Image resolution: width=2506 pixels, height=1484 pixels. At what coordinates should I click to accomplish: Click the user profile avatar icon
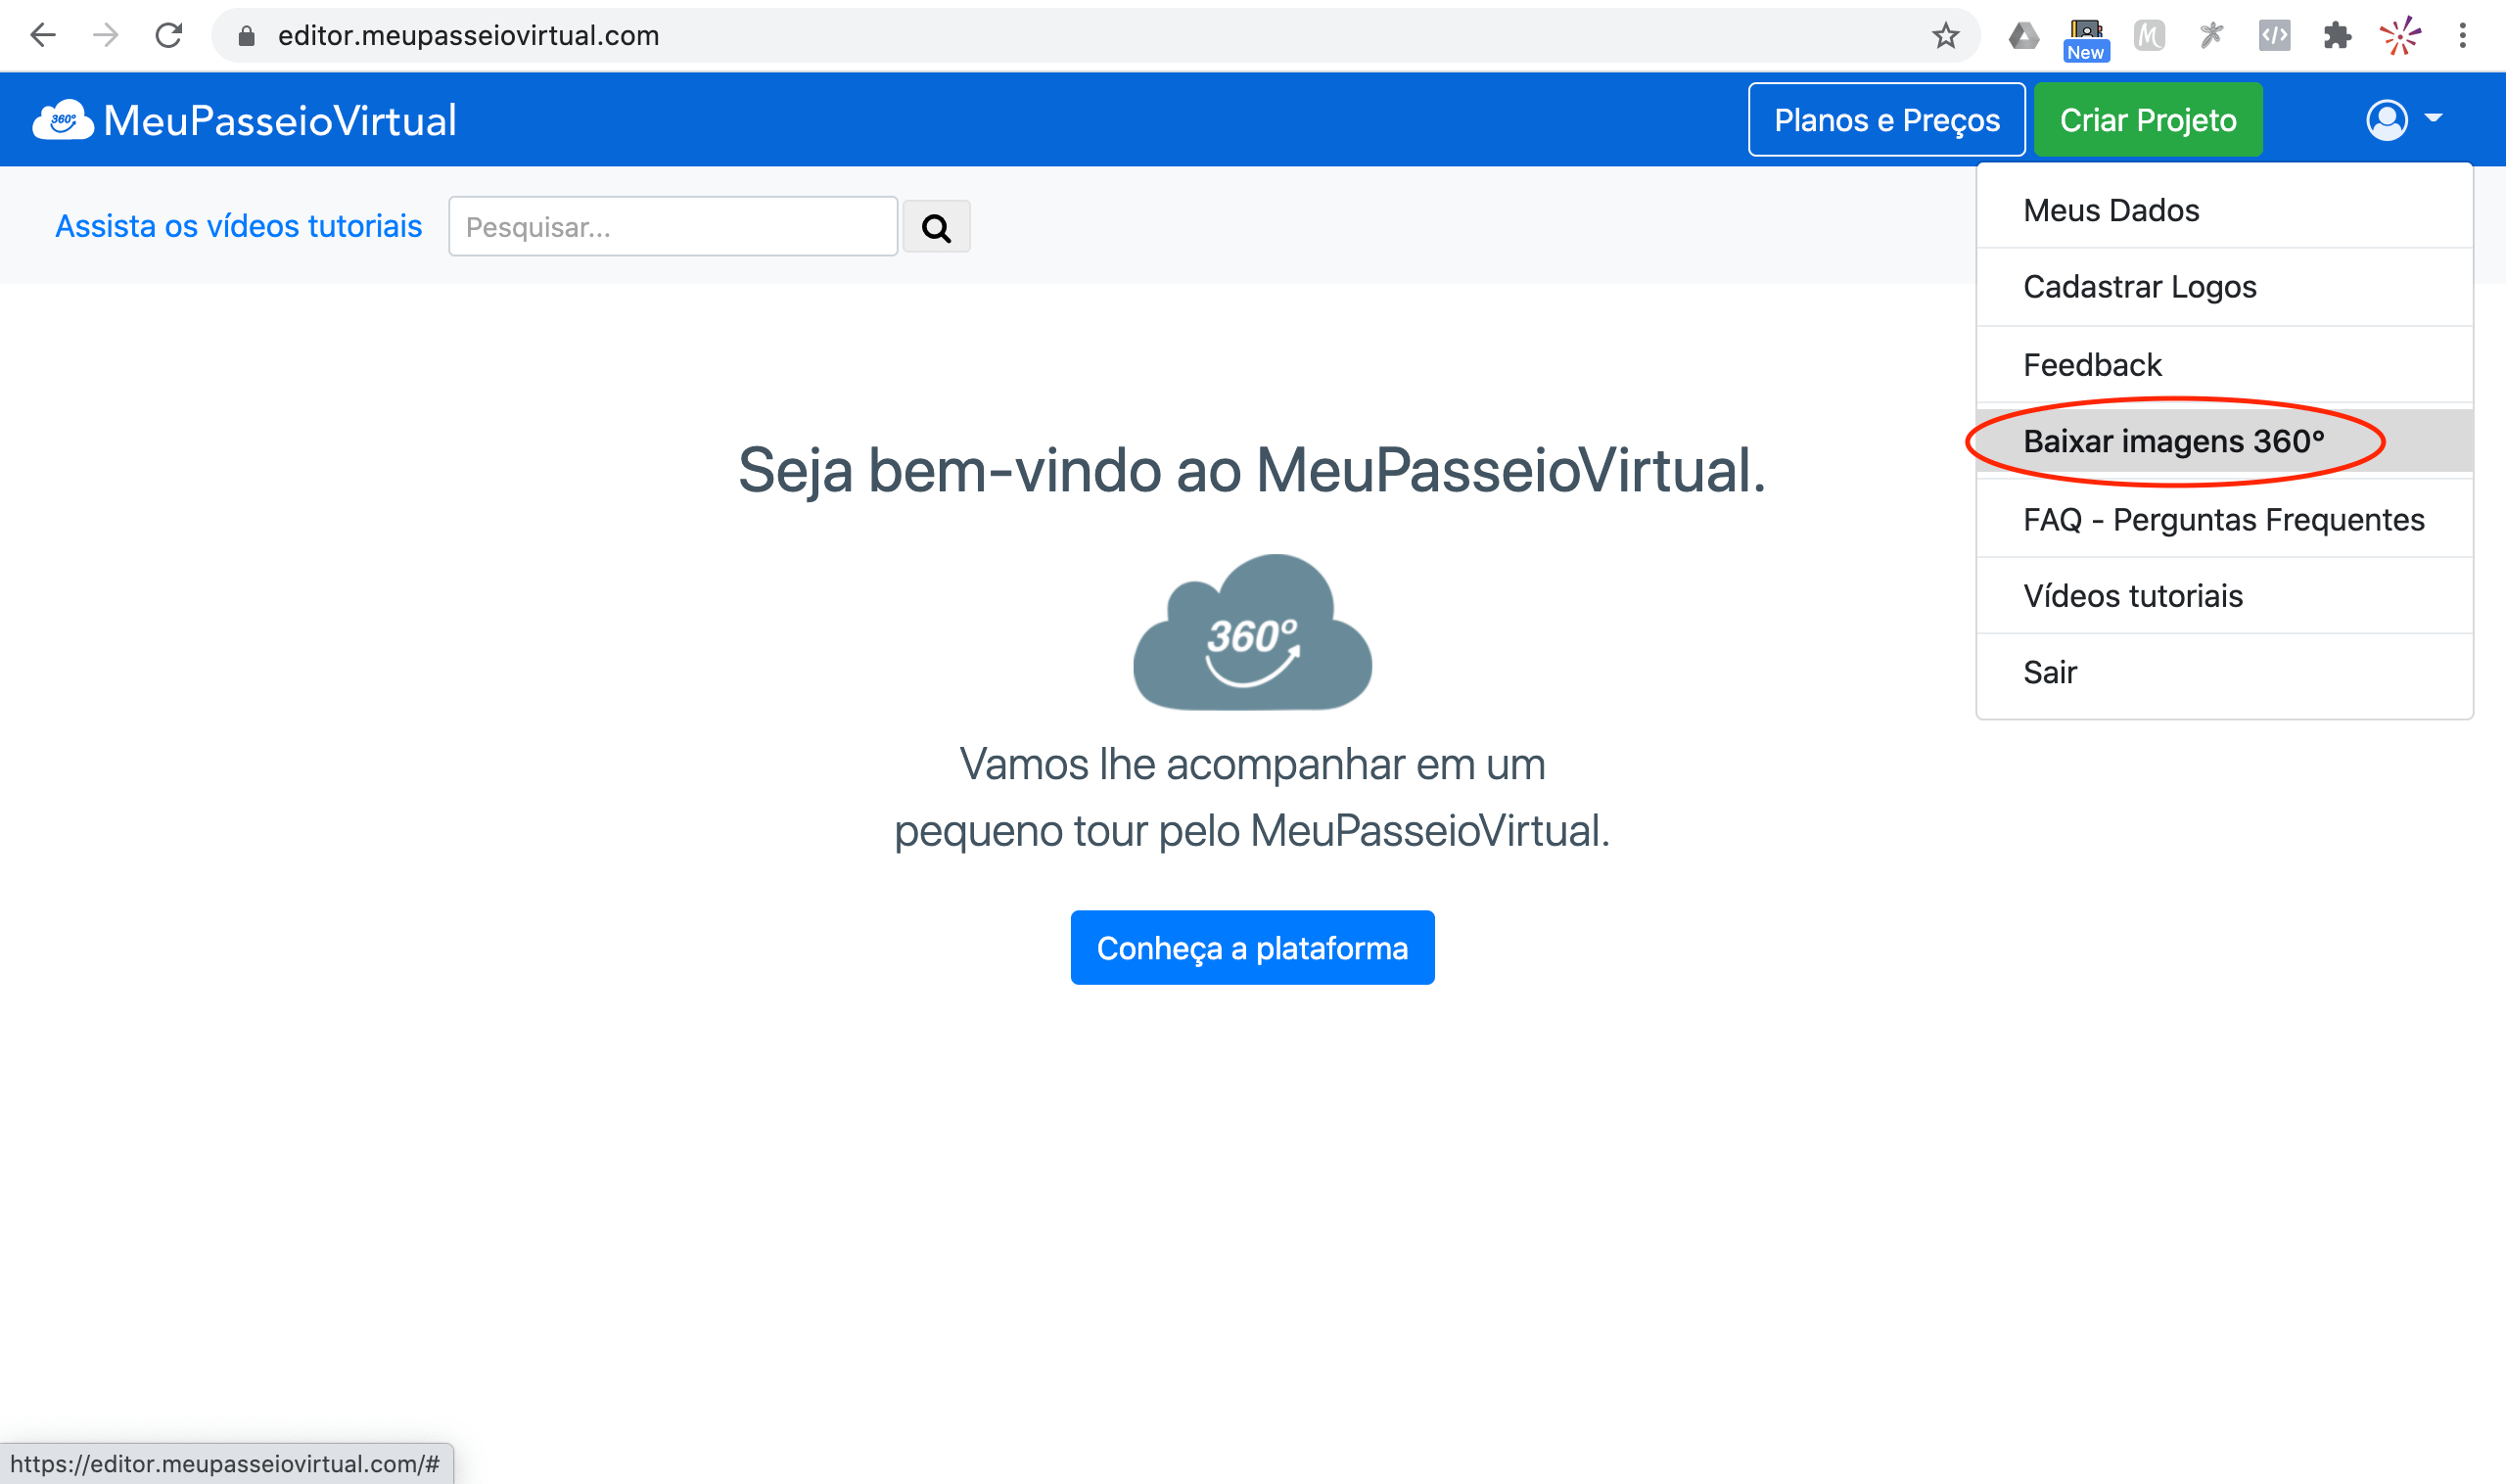point(2386,120)
